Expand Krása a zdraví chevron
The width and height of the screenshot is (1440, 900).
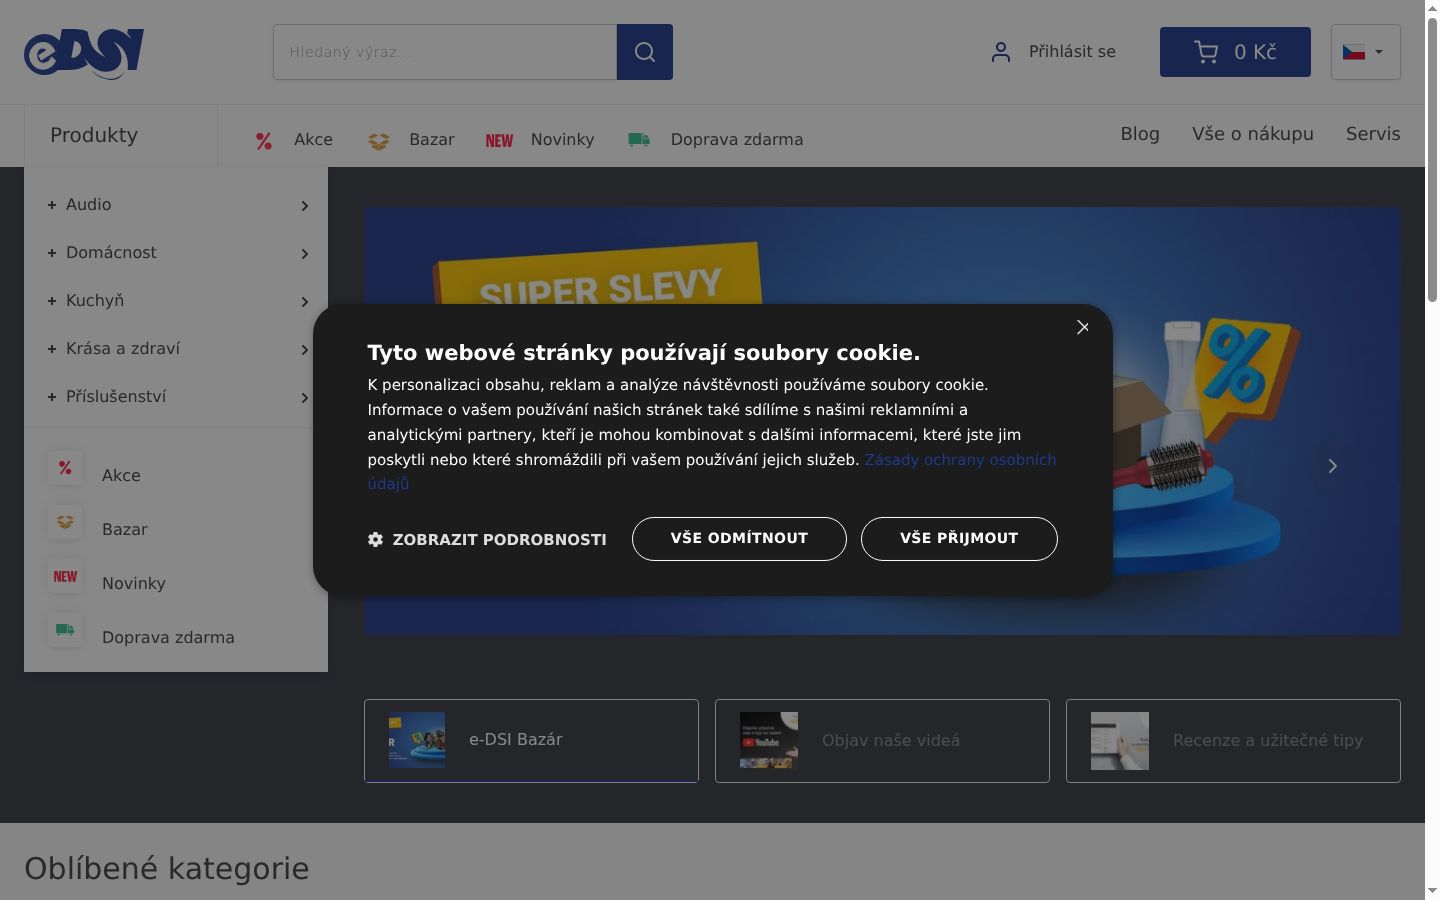[x=305, y=350]
